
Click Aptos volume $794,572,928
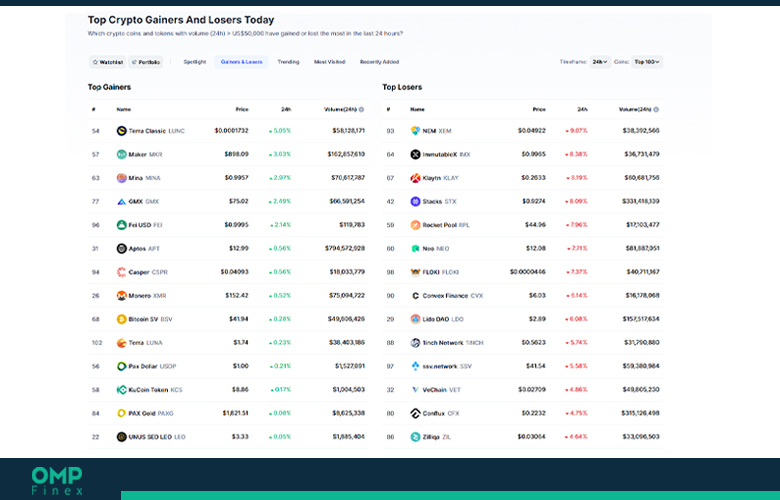[345, 248]
